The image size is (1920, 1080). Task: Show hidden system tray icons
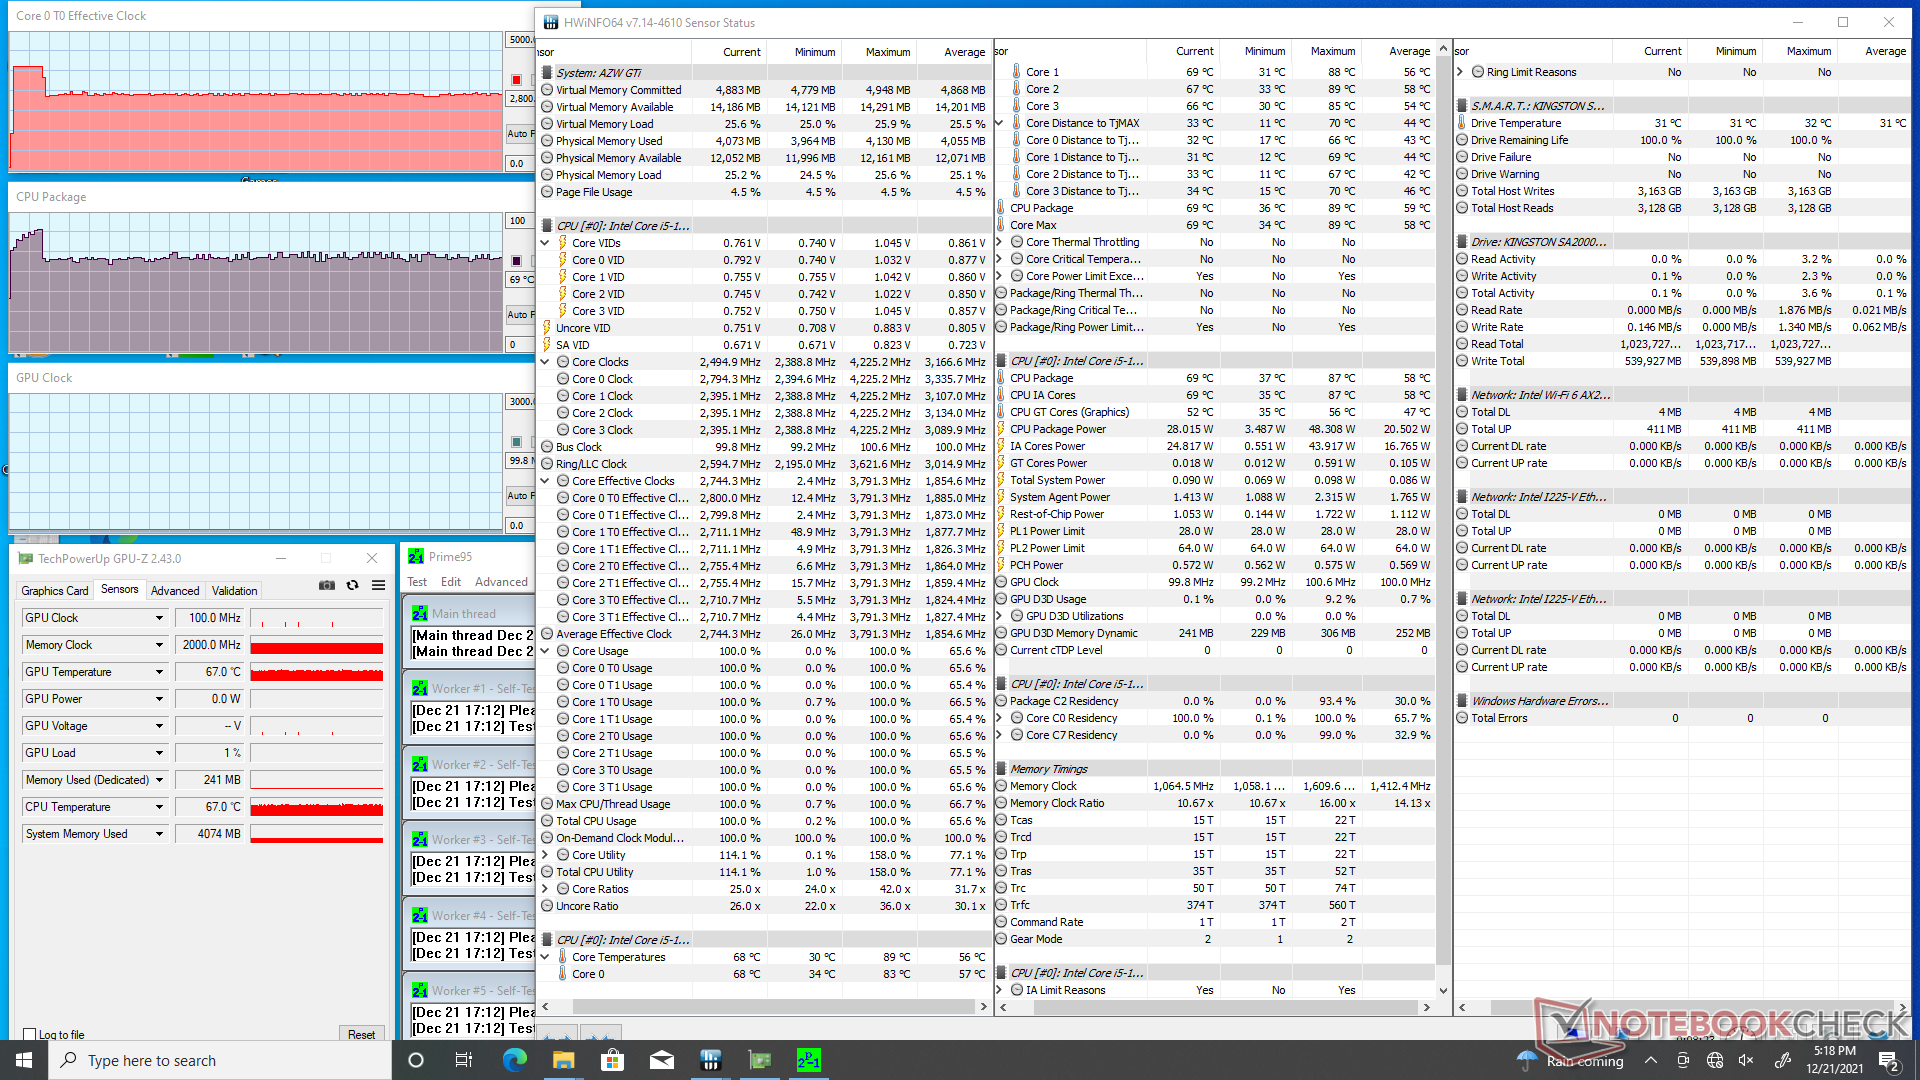click(x=1651, y=1060)
